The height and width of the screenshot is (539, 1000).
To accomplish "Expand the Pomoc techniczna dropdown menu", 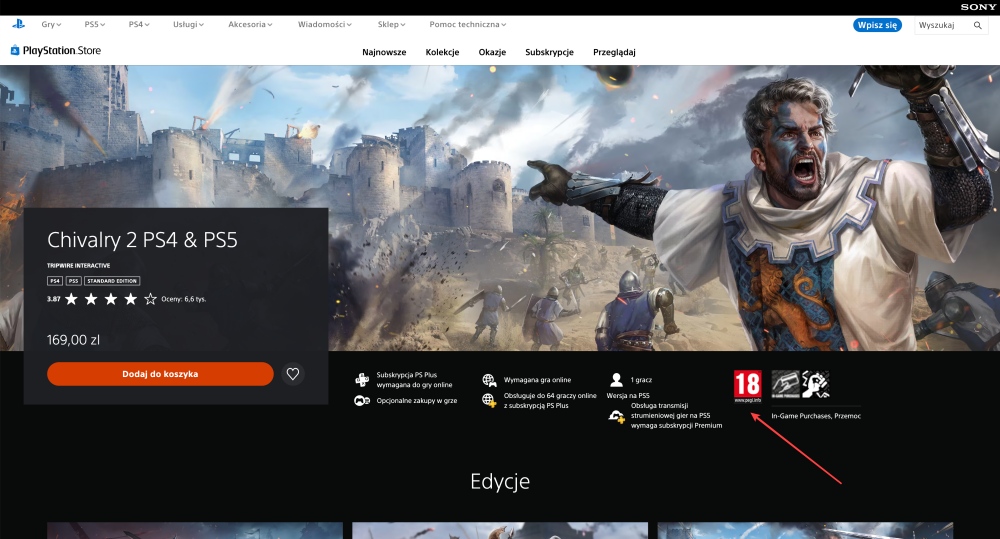I will (467, 24).
